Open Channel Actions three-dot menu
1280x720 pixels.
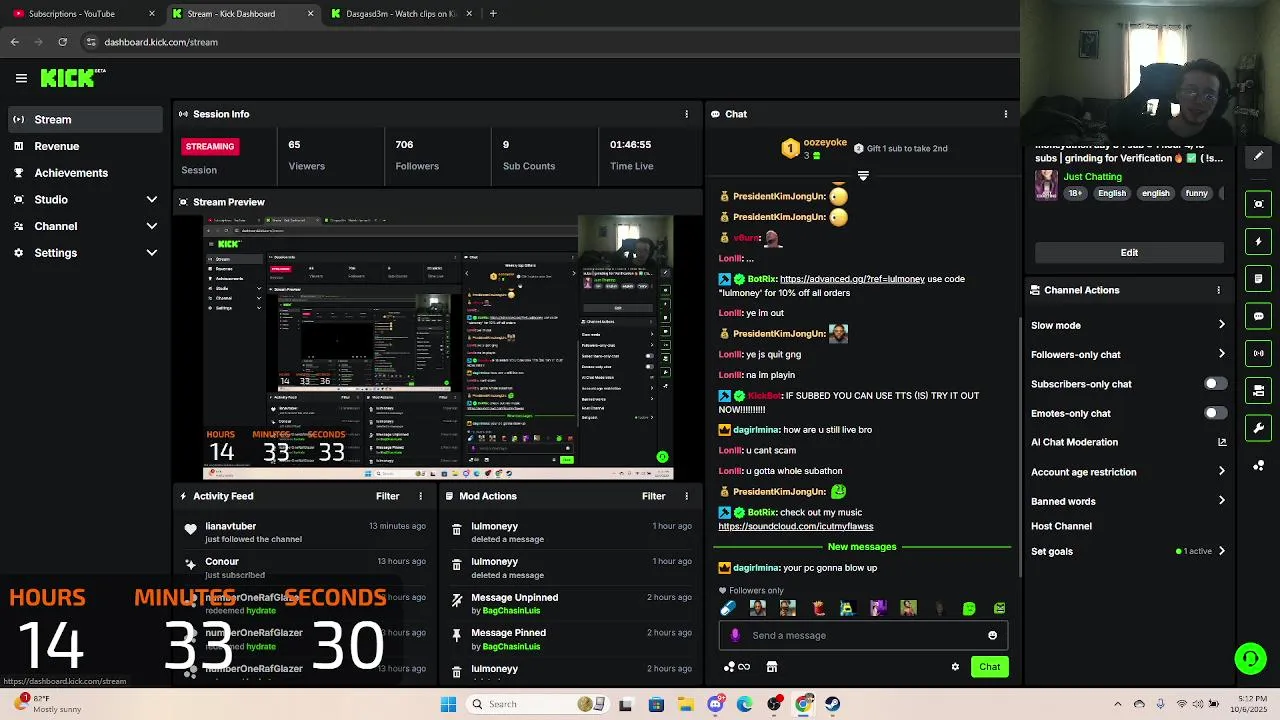coord(1218,290)
